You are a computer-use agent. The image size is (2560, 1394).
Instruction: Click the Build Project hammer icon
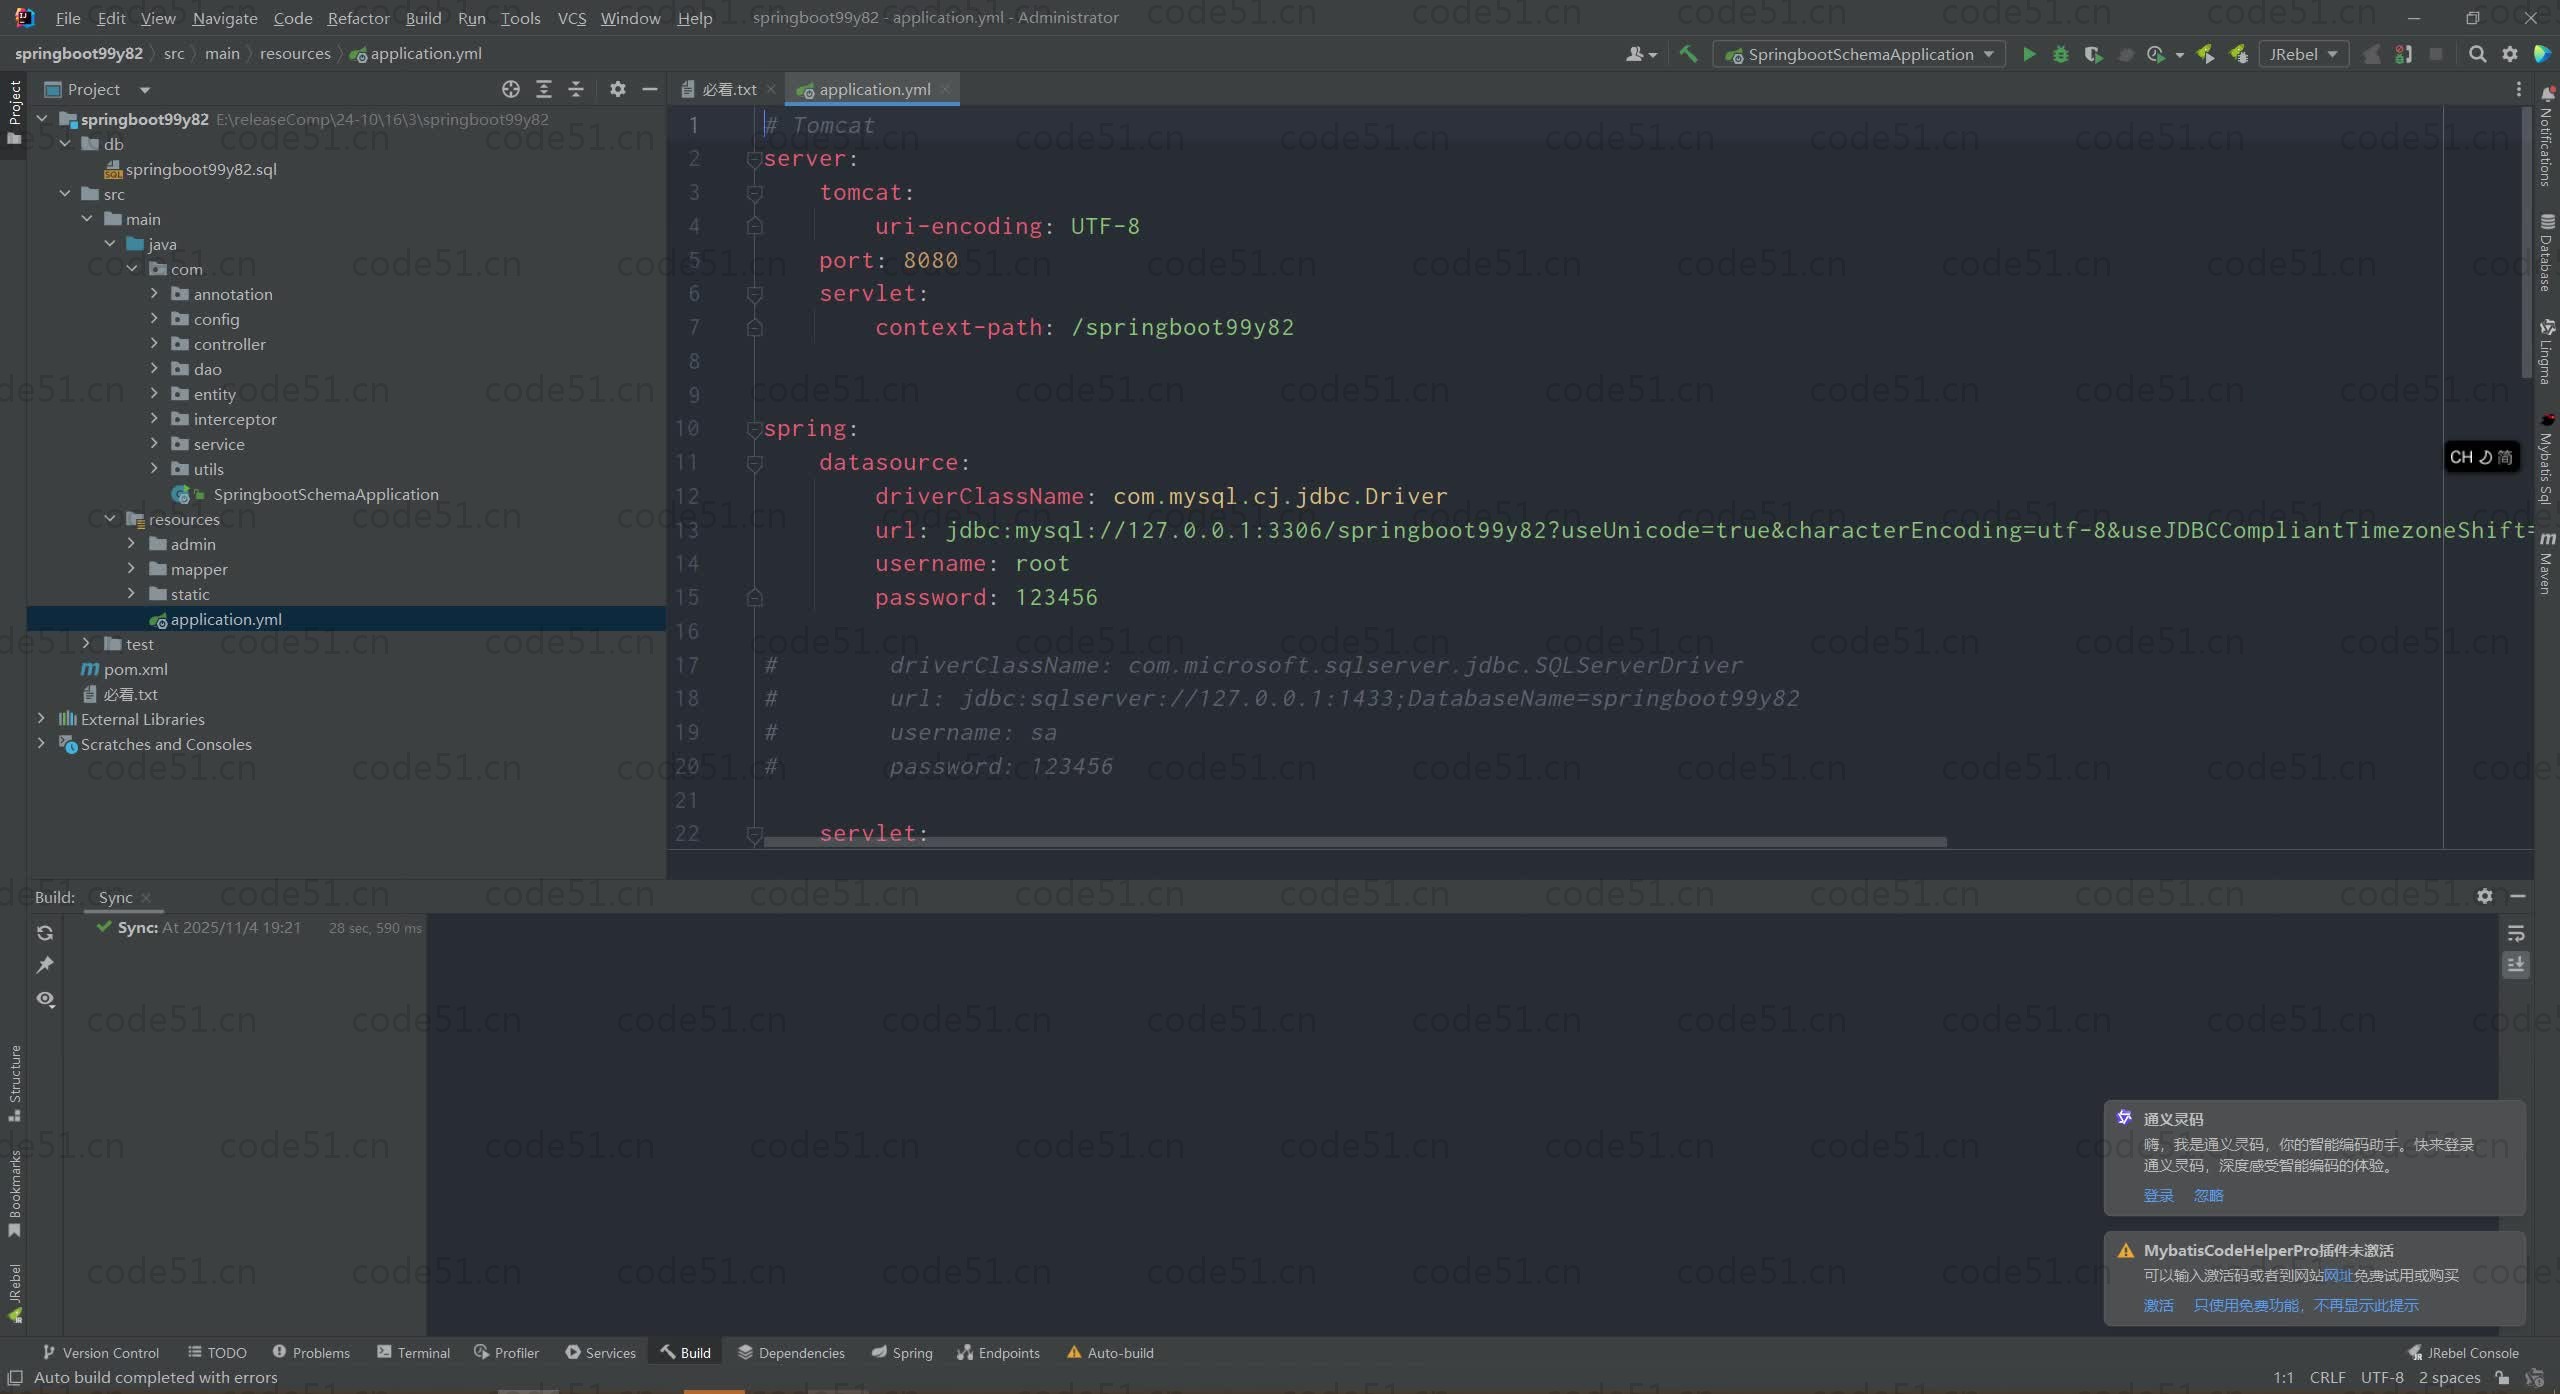pos(1688,54)
